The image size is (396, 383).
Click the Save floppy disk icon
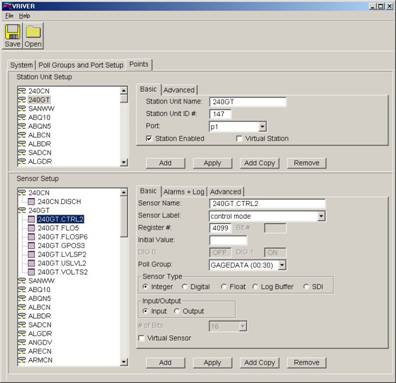[x=13, y=32]
